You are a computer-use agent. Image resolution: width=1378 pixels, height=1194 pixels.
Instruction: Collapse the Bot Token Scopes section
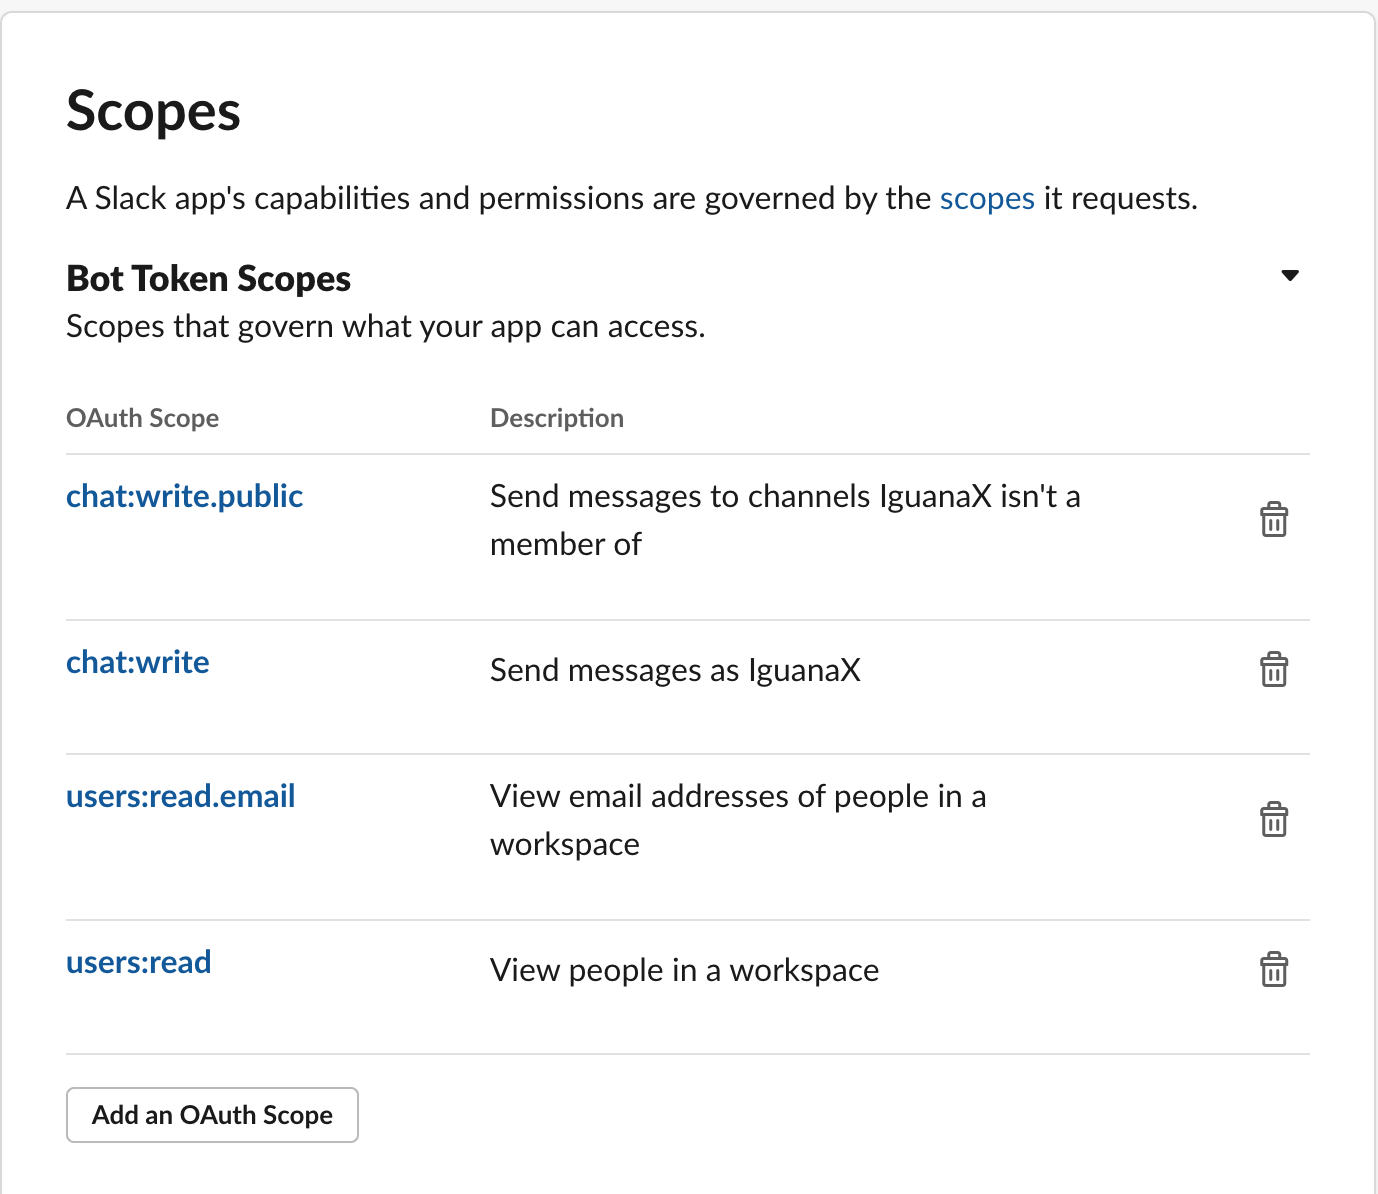(x=1290, y=276)
